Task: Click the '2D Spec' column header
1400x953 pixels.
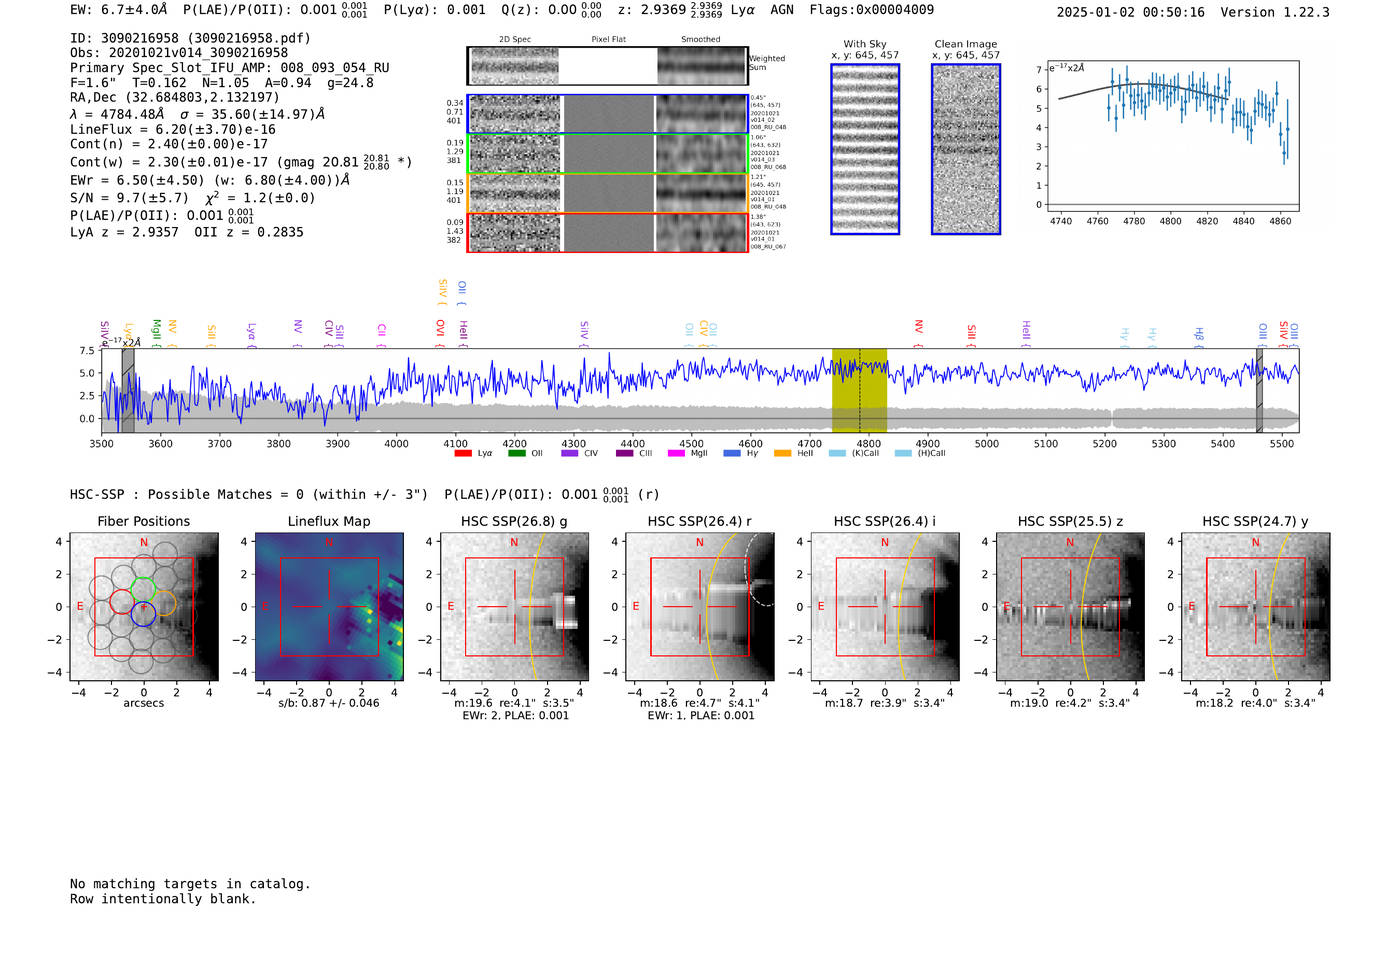Action: pos(515,40)
